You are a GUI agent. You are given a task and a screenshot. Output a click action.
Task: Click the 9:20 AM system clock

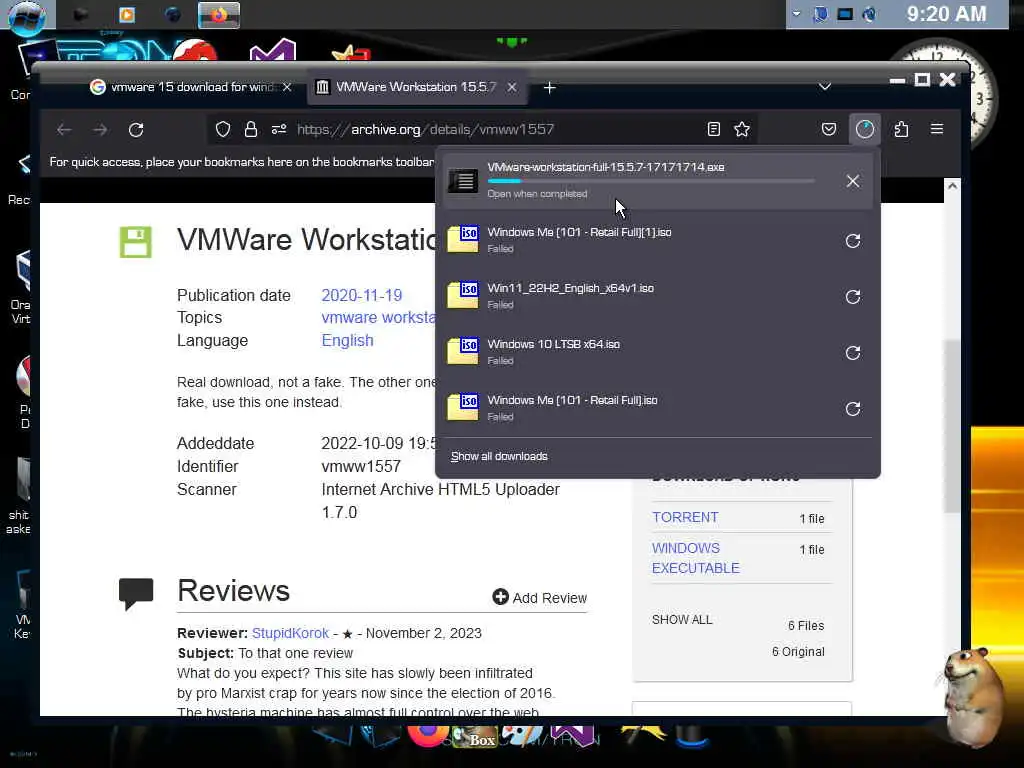pyautogui.click(x=946, y=14)
